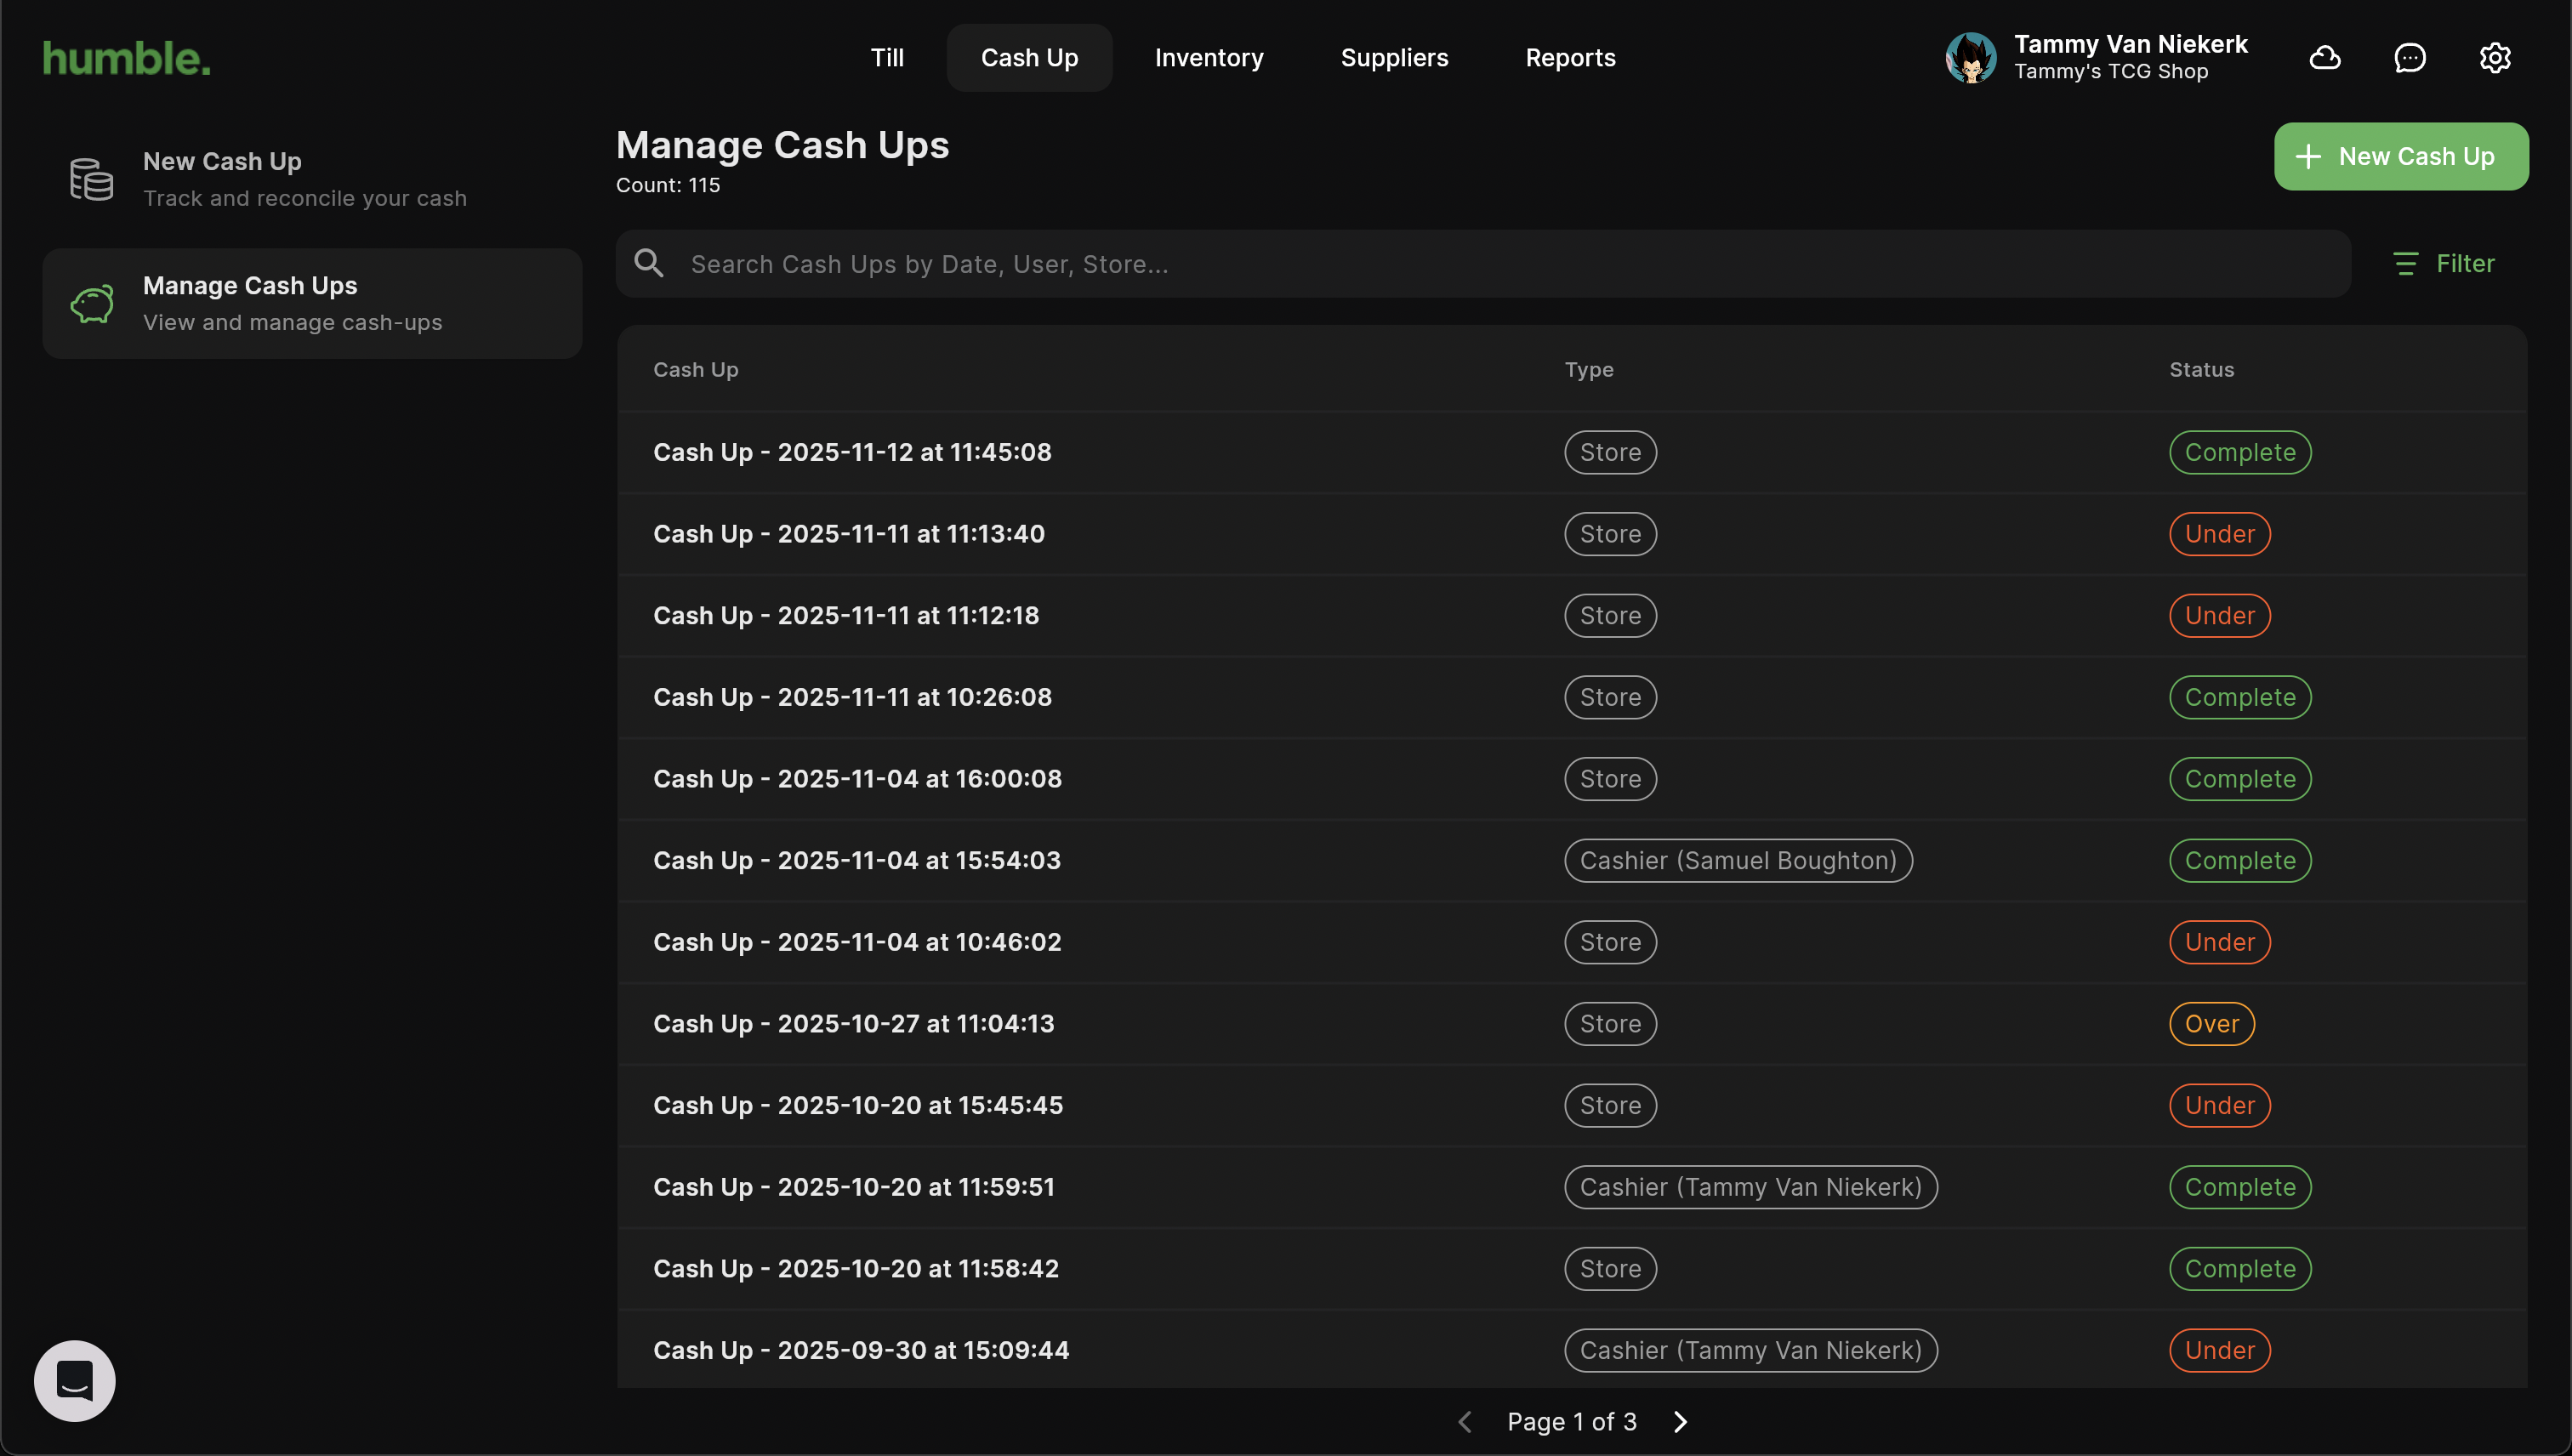The image size is (2572, 1456).
Task: Click the cloud sync icon
Action: (x=2325, y=58)
